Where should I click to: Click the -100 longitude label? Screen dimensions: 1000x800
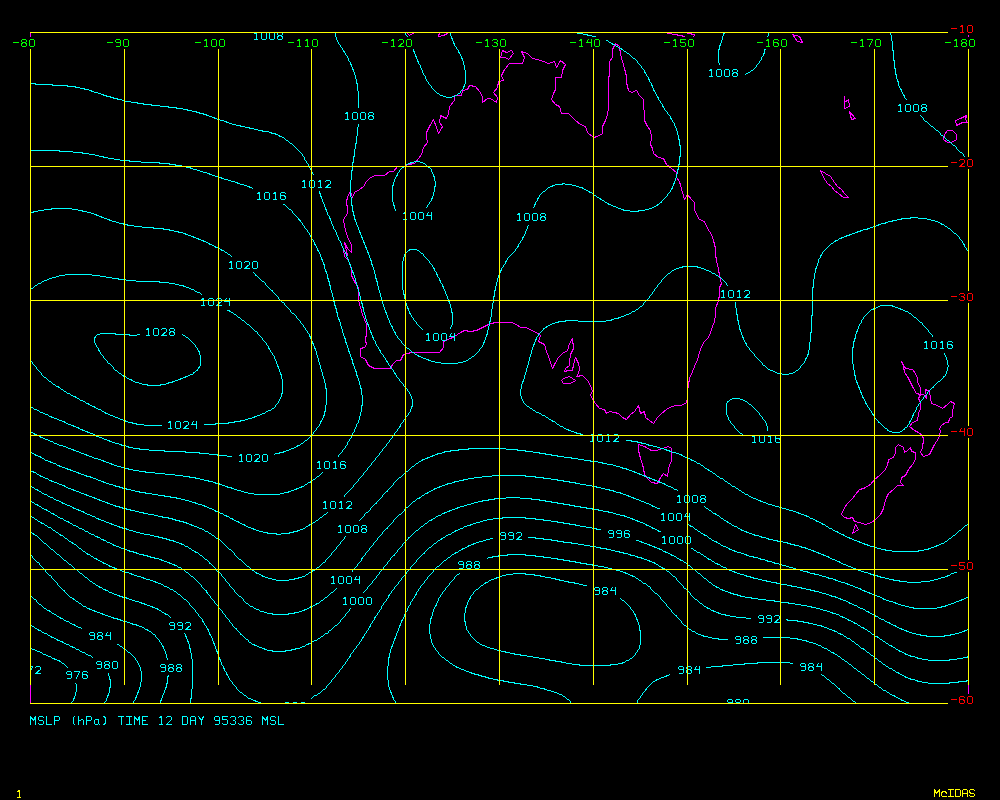point(211,43)
